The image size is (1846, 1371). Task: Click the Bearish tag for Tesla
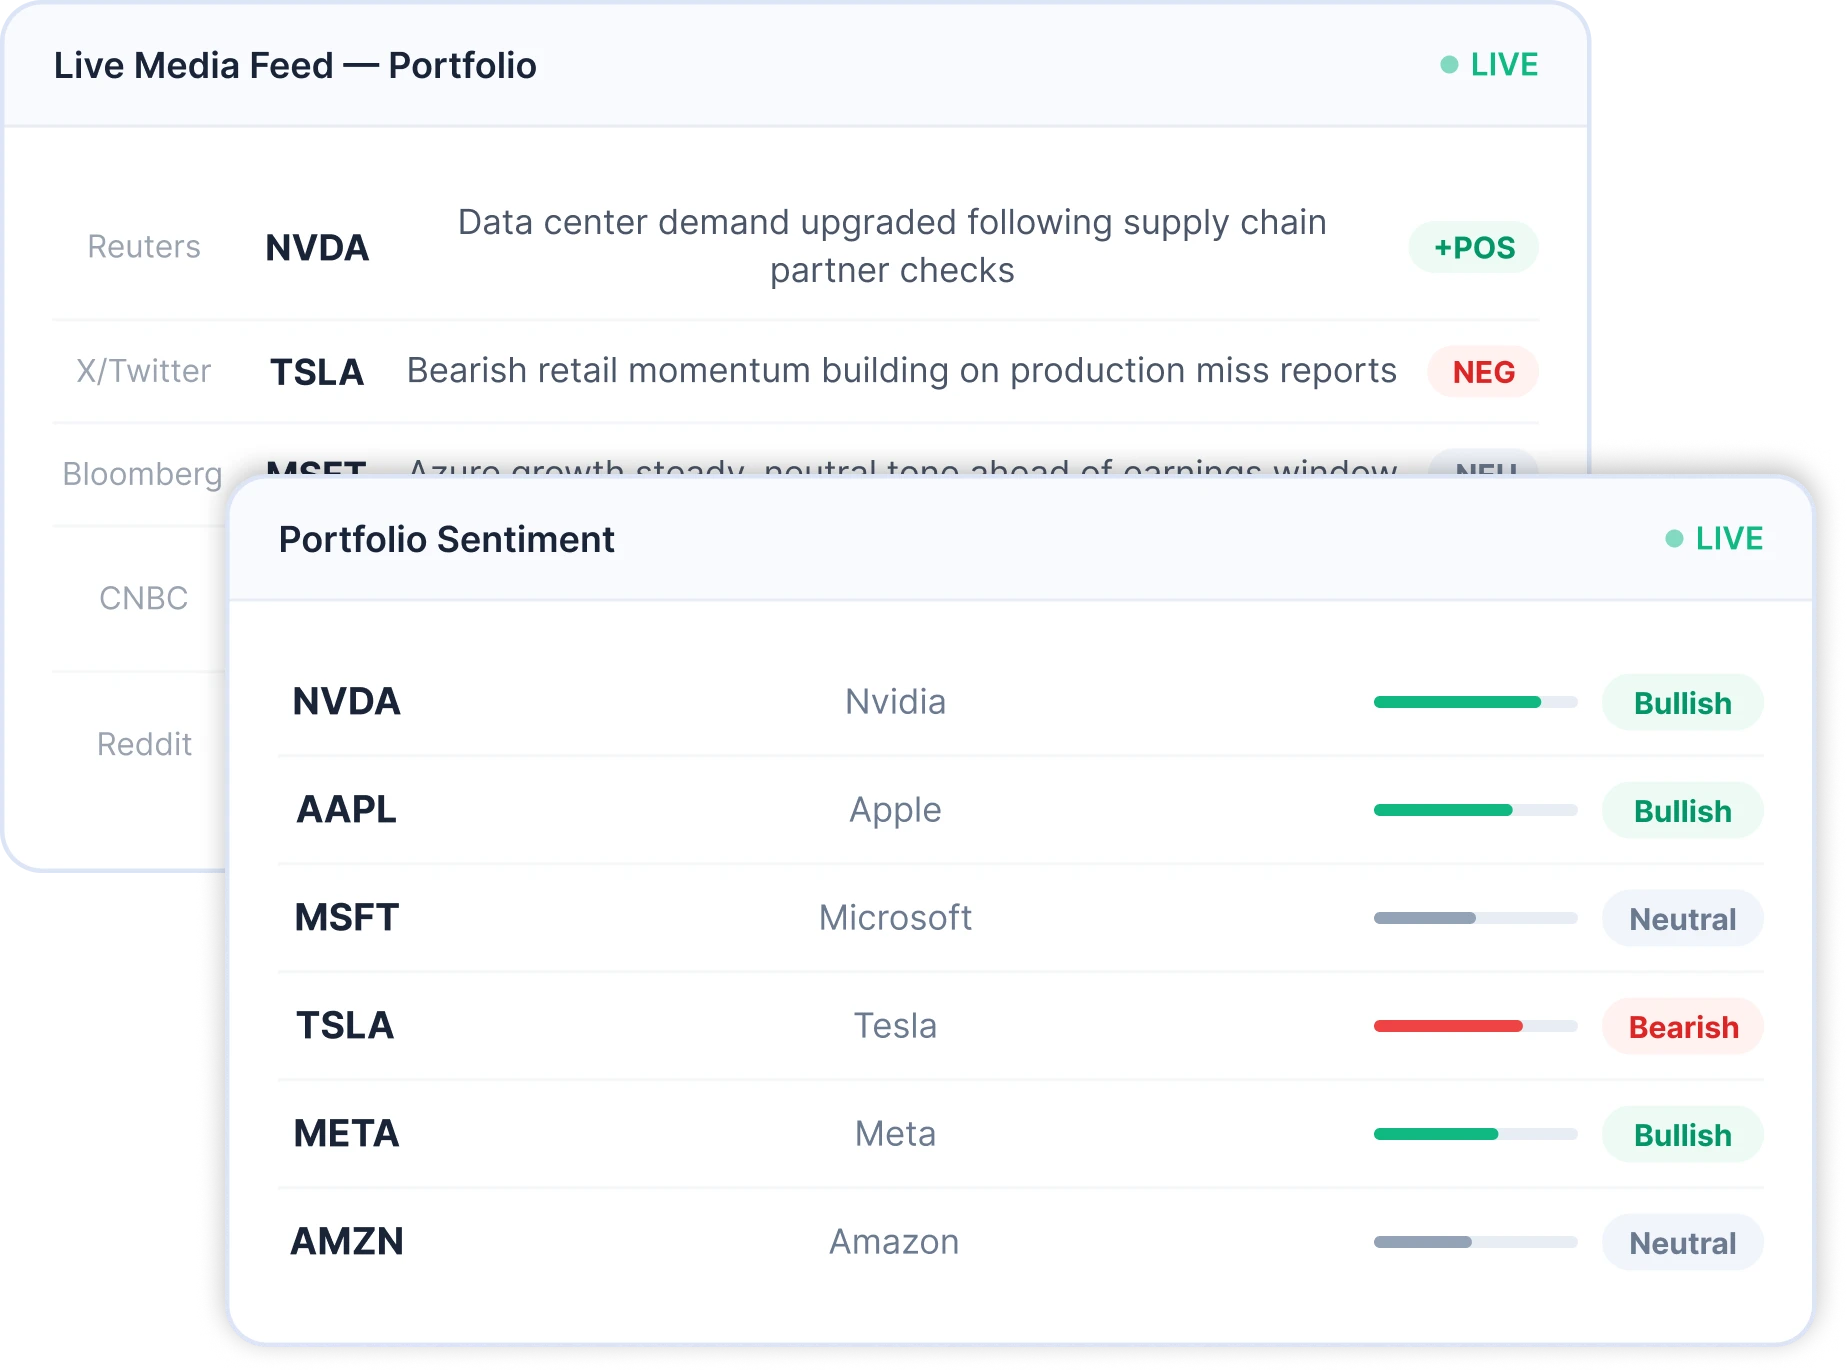click(x=1682, y=1027)
